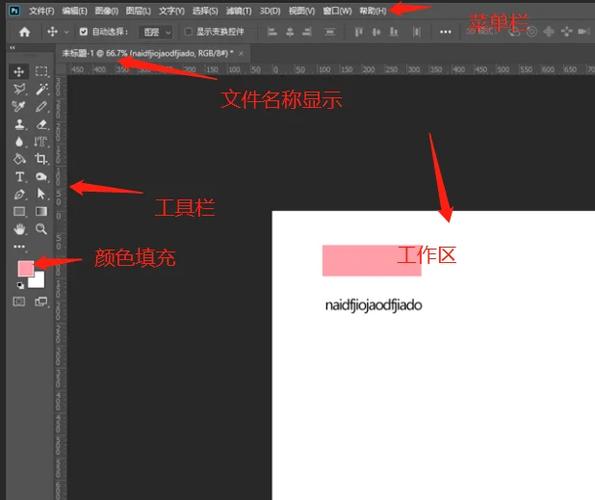Viewport: 595px width, 500px height.
Task: Select the Pen tool
Action: pyautogui.click(x=19, y=194)
